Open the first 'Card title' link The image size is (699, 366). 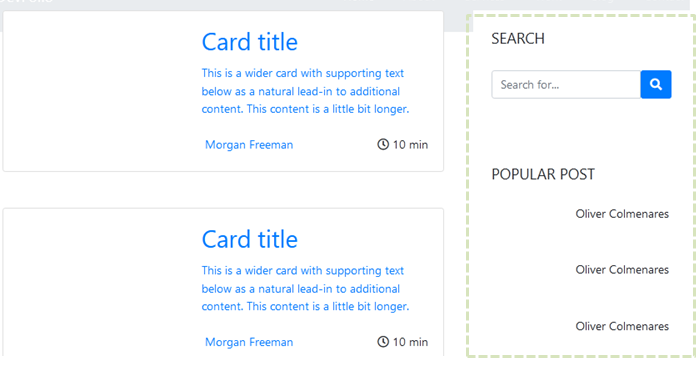click(x=250, y=42)
